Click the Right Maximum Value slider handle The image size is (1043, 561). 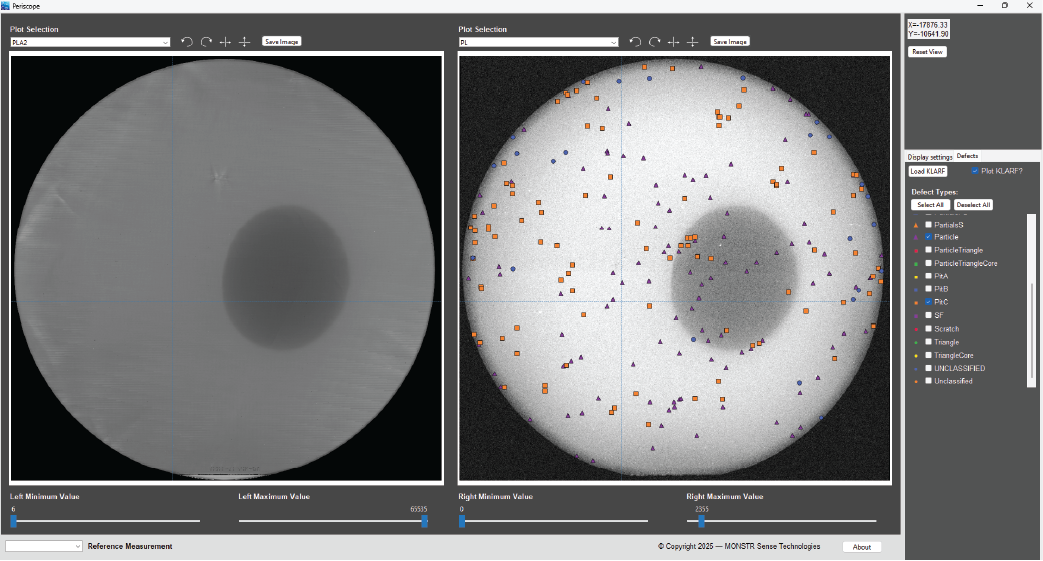coord(701,521)
